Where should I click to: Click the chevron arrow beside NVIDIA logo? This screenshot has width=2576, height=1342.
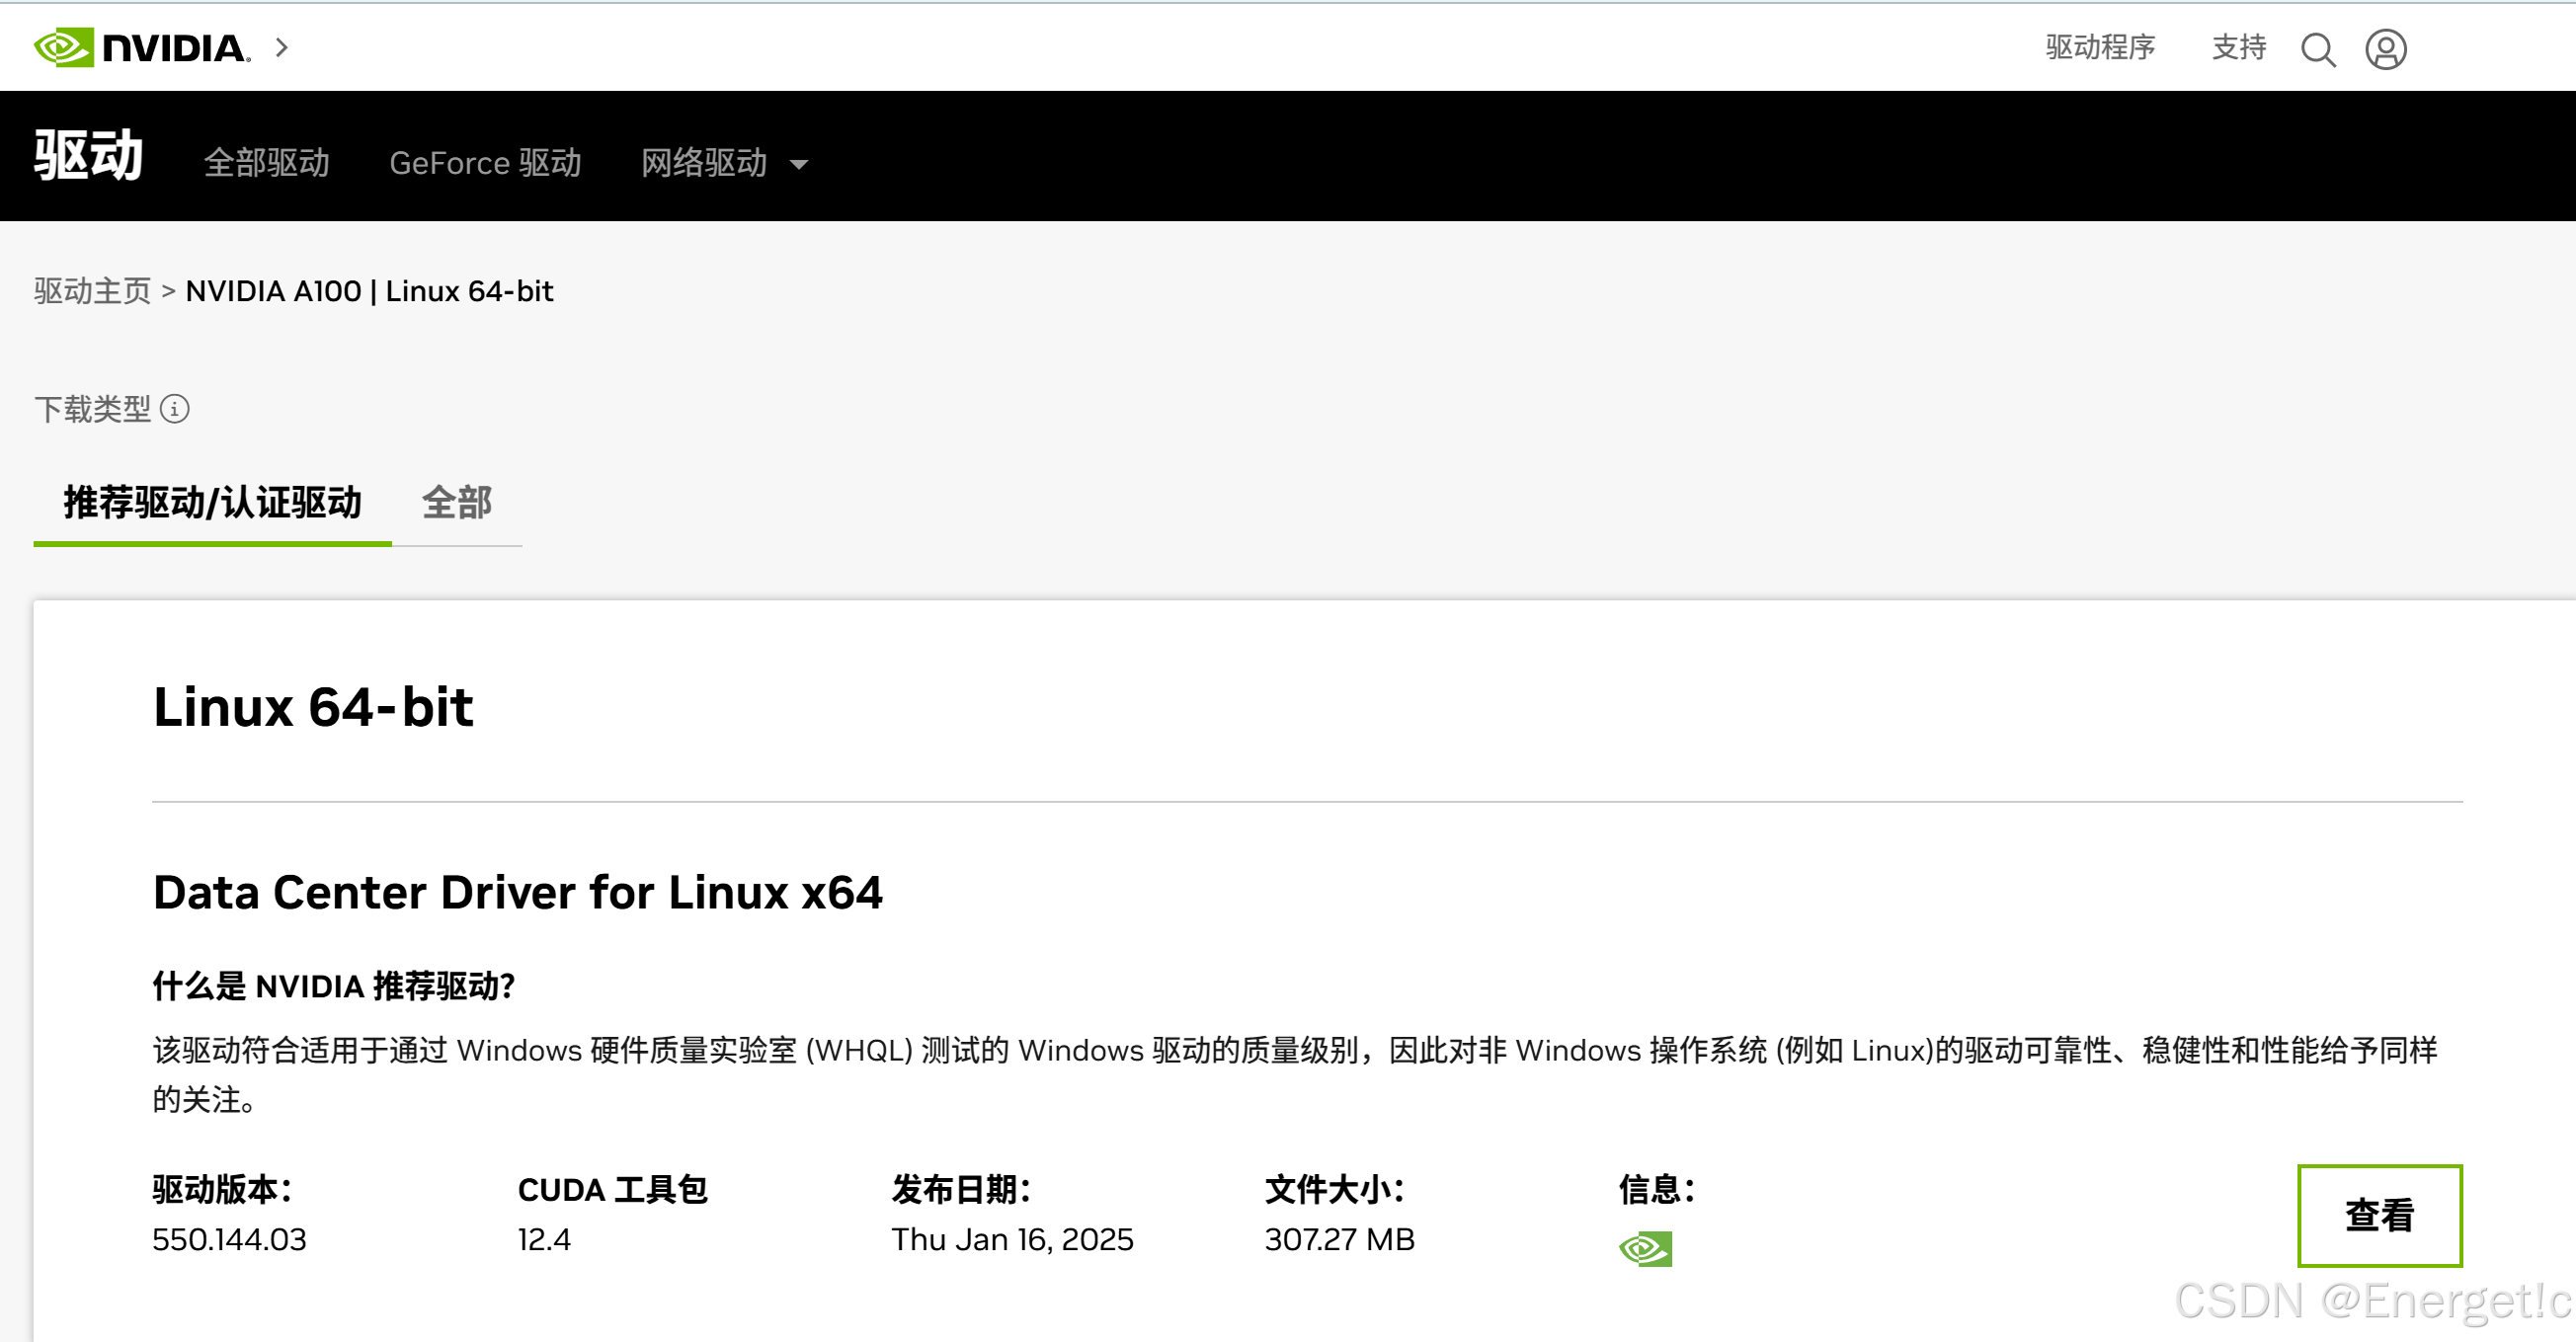282,47
